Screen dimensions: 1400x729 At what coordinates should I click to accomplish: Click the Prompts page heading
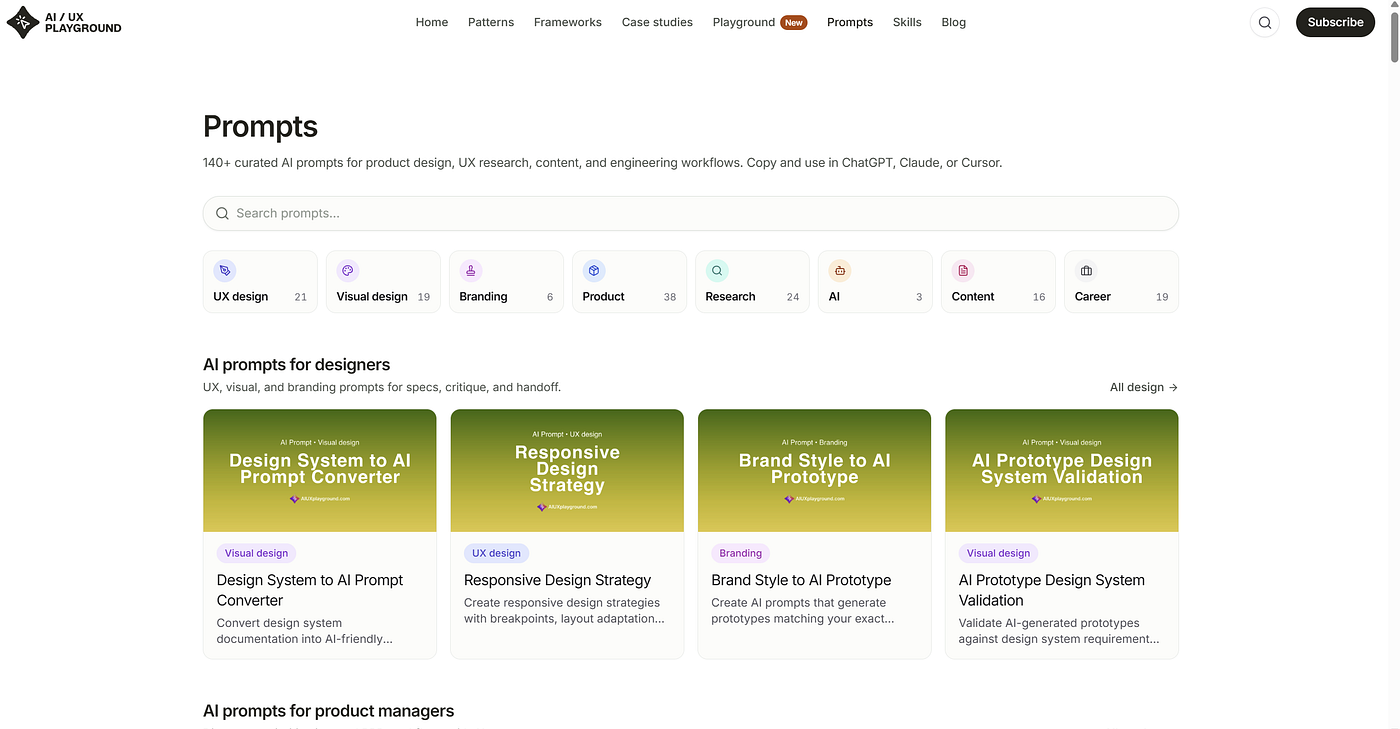point(260,126)
